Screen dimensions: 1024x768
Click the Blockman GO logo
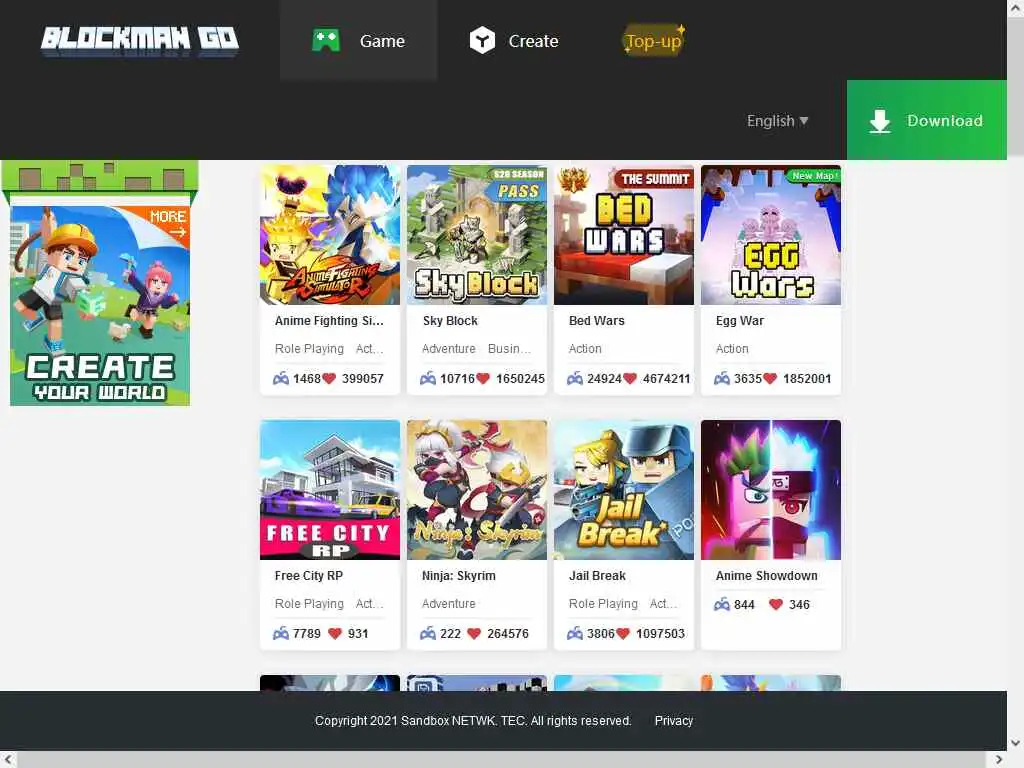click(140, 40)
